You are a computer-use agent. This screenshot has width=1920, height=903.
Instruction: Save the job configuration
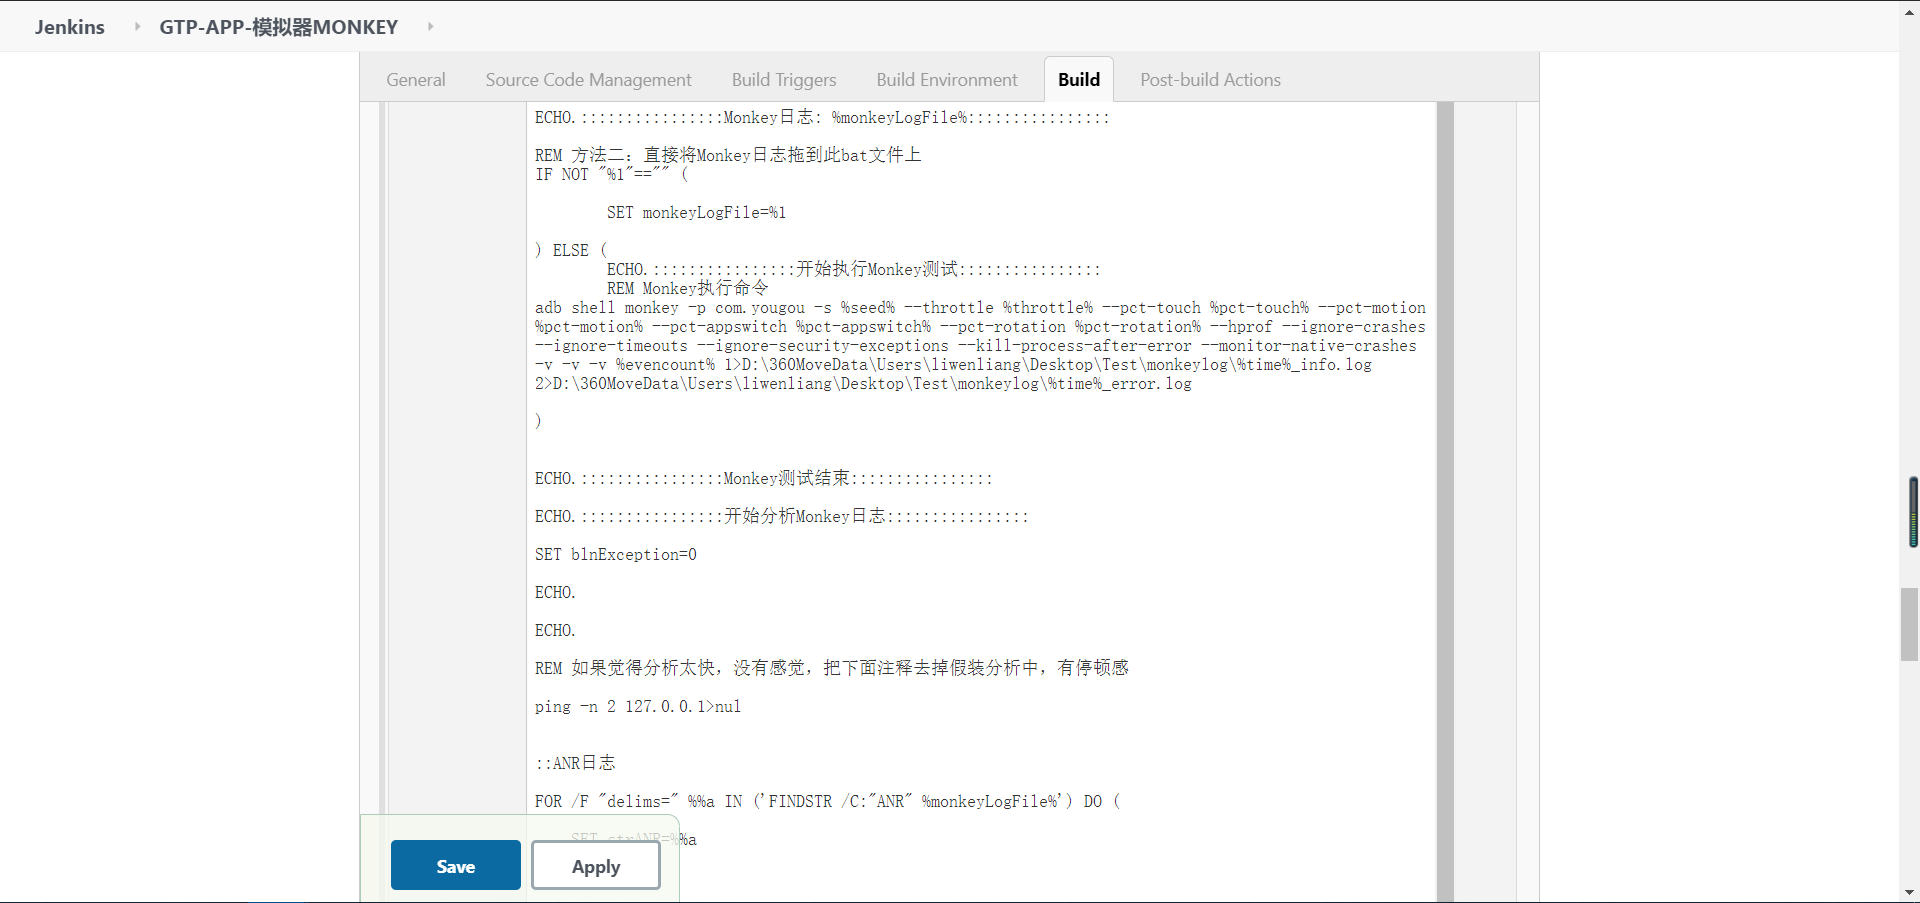pyautogui.click(x=455, y=865)
